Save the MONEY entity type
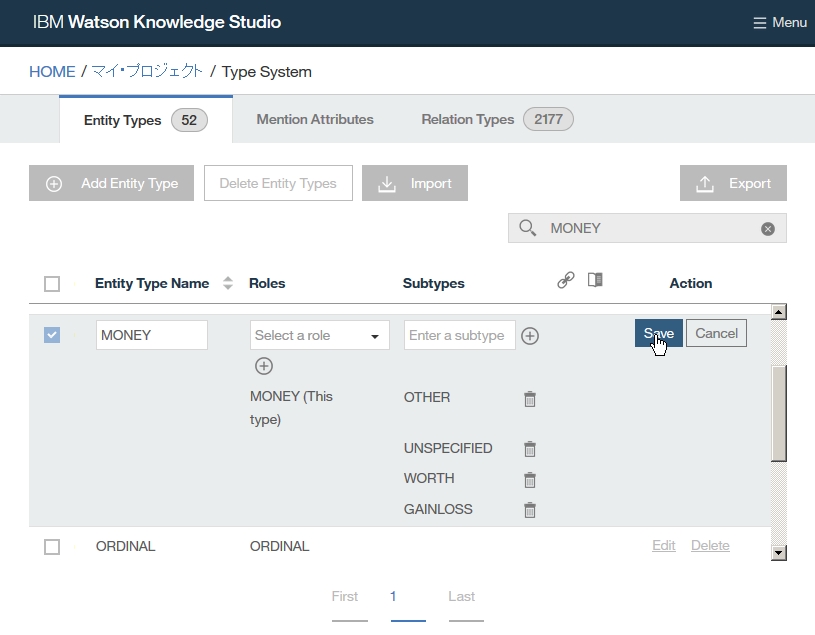 tap(658, 334)
